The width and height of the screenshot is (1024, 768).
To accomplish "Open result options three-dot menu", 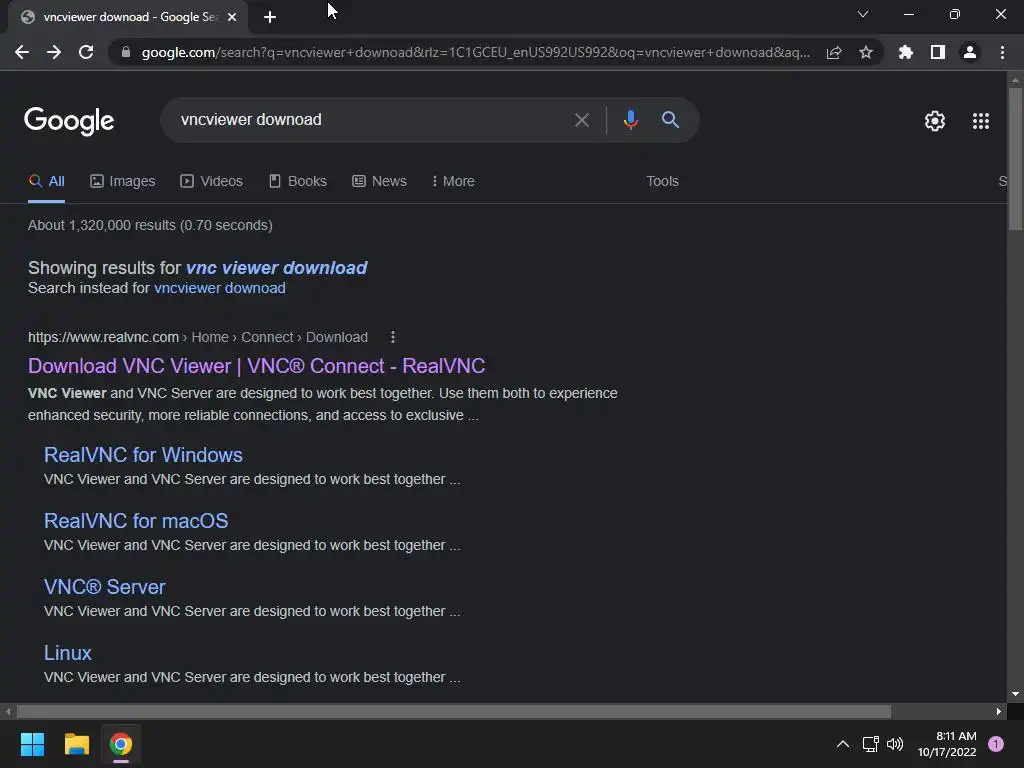I will (x=392, y=337).
